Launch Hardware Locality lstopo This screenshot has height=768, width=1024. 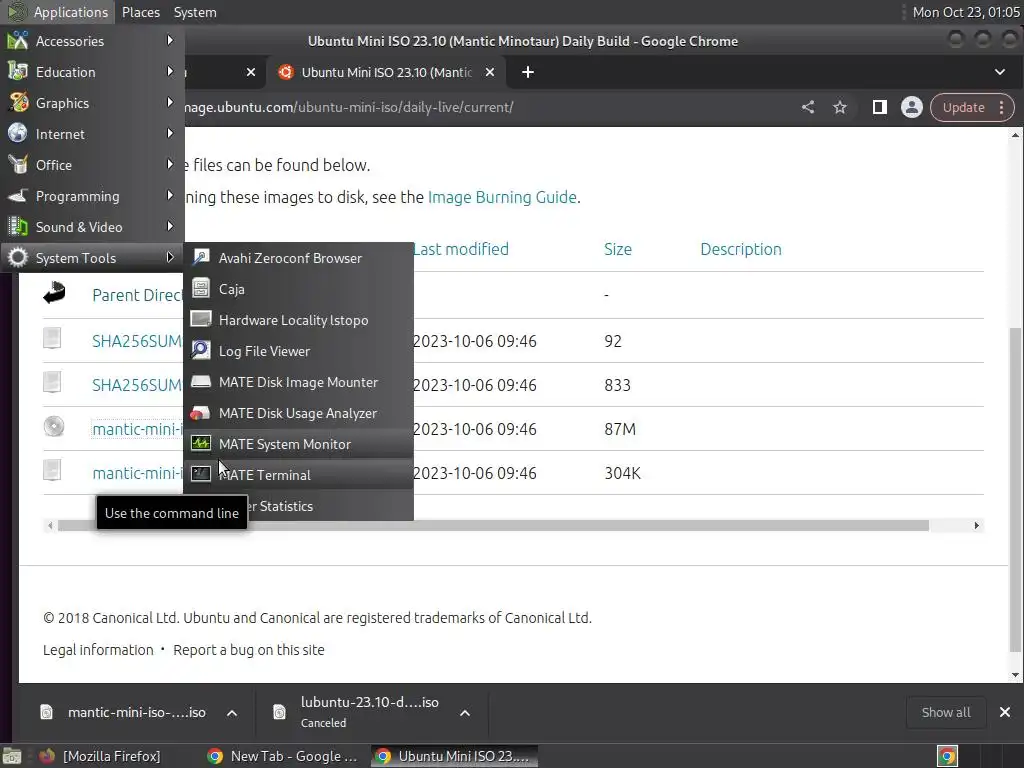pyautogui.click(x=298, y=320)
